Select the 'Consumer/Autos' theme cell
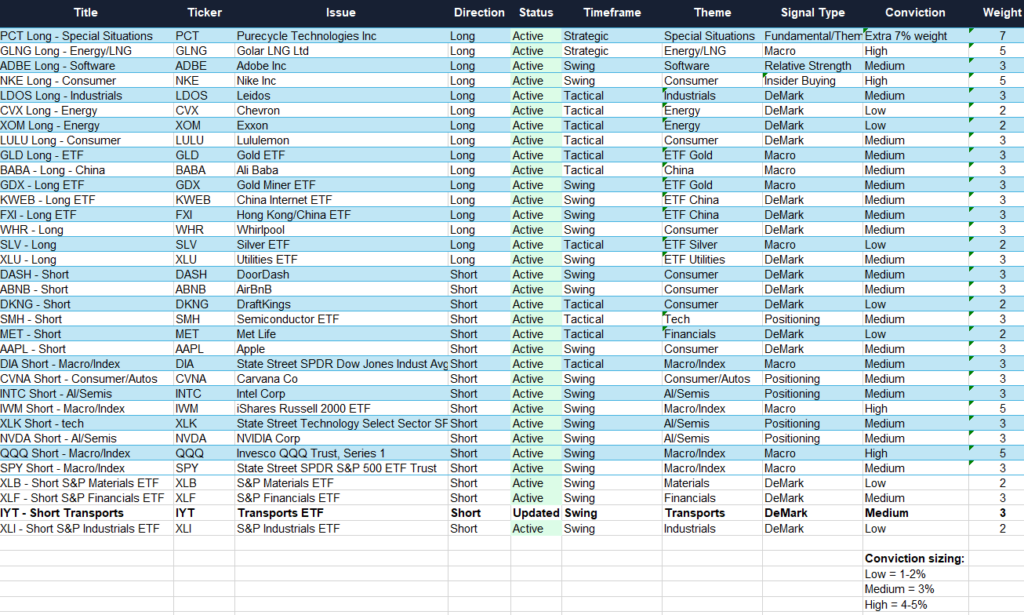1024x615 pixels. coord(712,379)
